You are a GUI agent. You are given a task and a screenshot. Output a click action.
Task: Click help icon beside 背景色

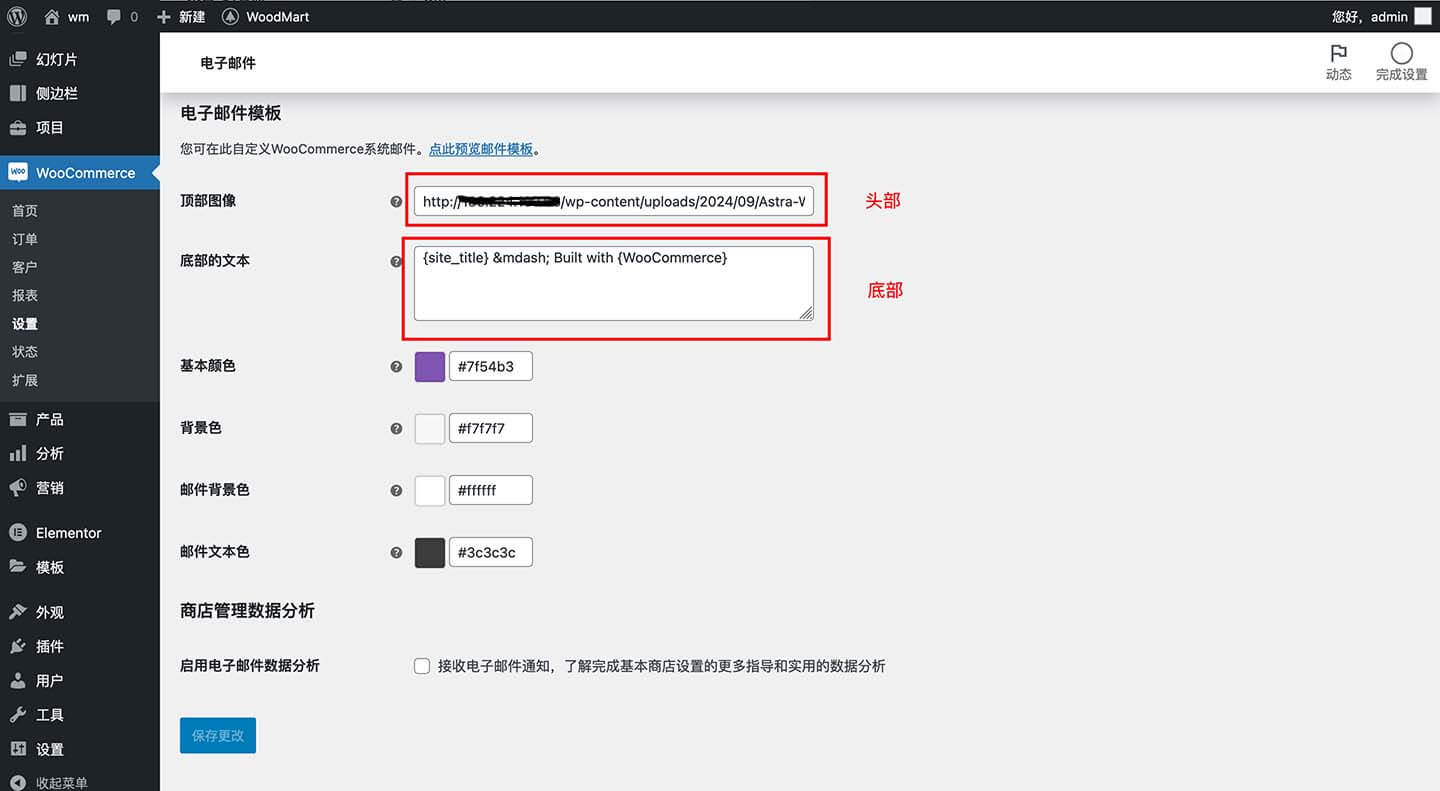click(396, 429)
